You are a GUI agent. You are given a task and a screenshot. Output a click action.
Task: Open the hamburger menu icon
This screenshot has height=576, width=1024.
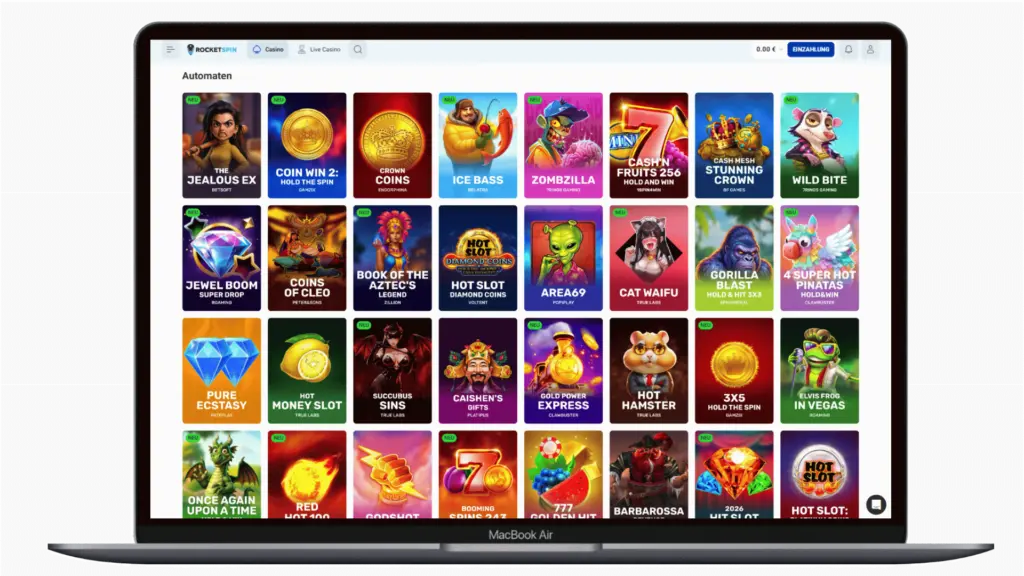(x=170, y=50)
